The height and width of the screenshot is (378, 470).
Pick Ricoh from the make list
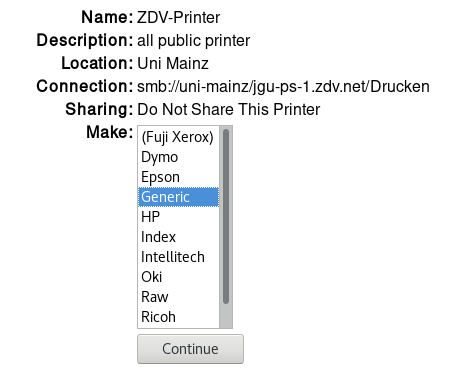click(179, 317)
